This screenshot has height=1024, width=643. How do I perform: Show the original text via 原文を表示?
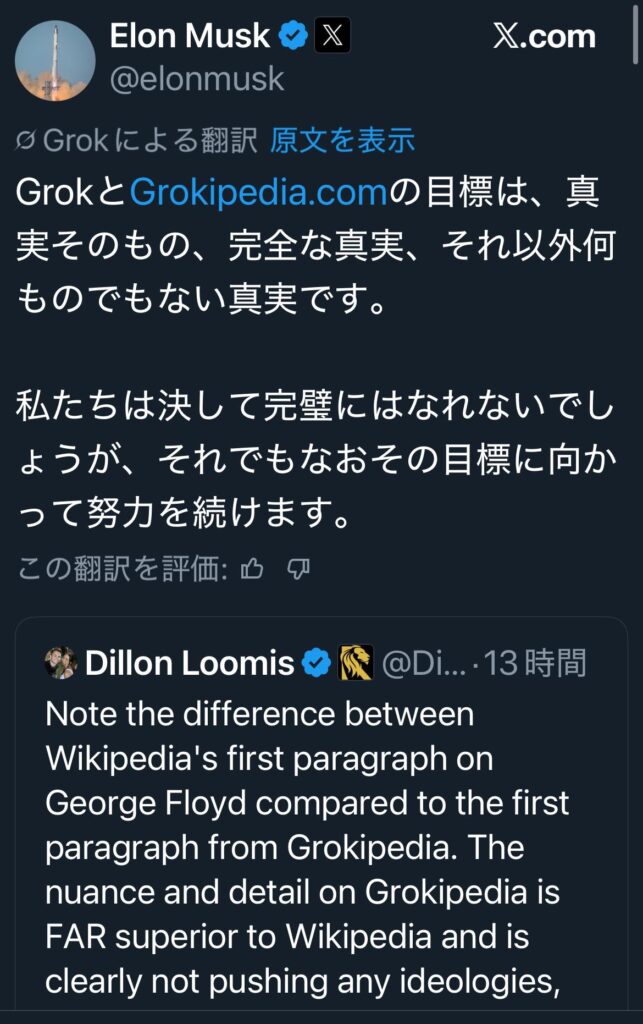[342, 141]
